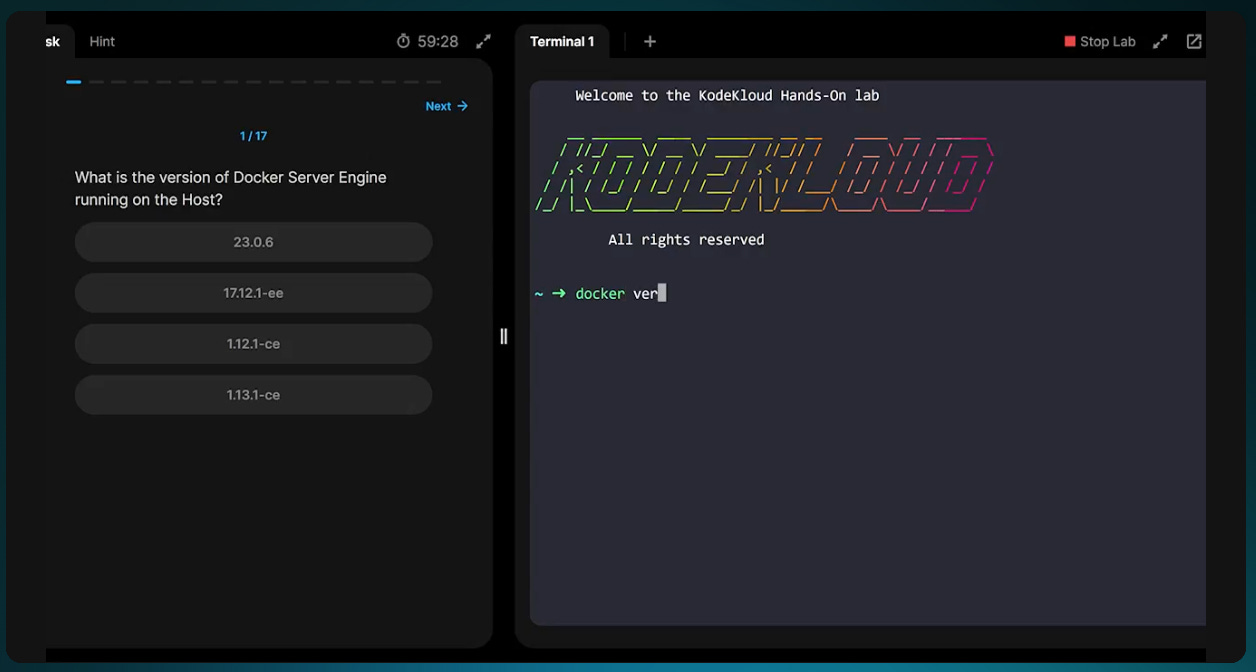This screenshot has height=672, width=1256.
Task: Add a new terminal with plus icon
Action: point(650,41)
